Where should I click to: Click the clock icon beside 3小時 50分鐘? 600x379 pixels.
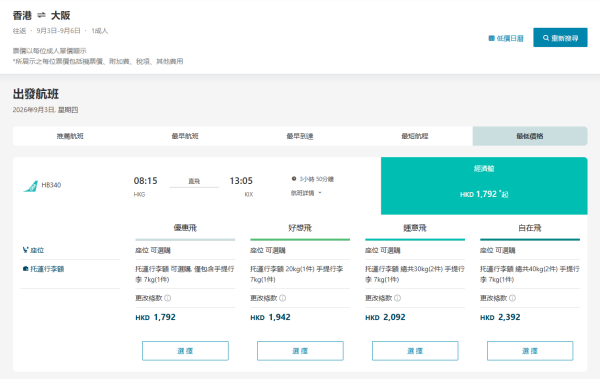pyautogui.click(x=294, y=179)
